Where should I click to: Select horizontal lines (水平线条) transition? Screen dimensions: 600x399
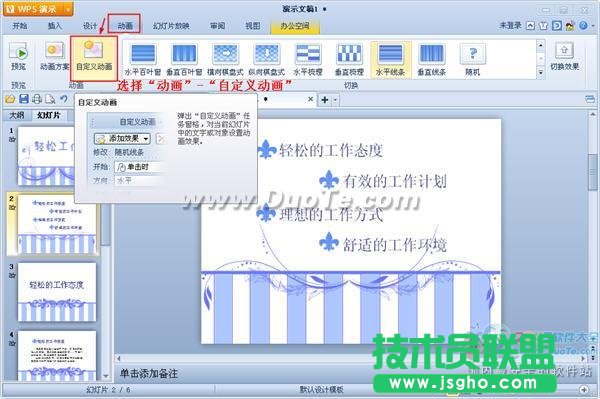[390, 59]
